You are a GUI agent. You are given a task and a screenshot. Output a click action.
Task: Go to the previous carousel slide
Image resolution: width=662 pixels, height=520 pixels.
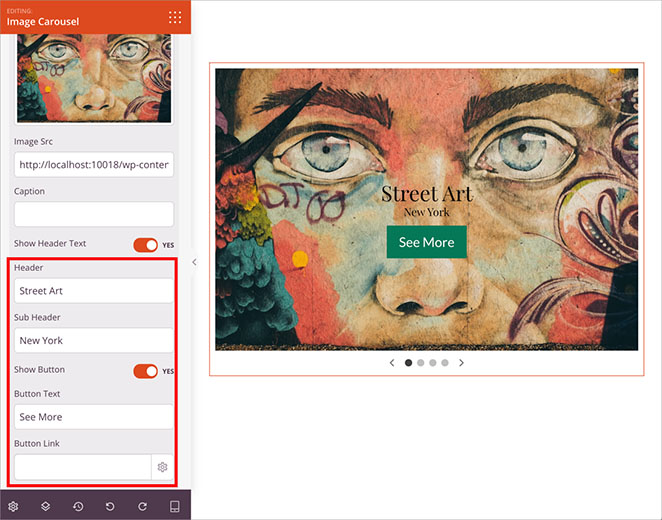click(392, 363)
